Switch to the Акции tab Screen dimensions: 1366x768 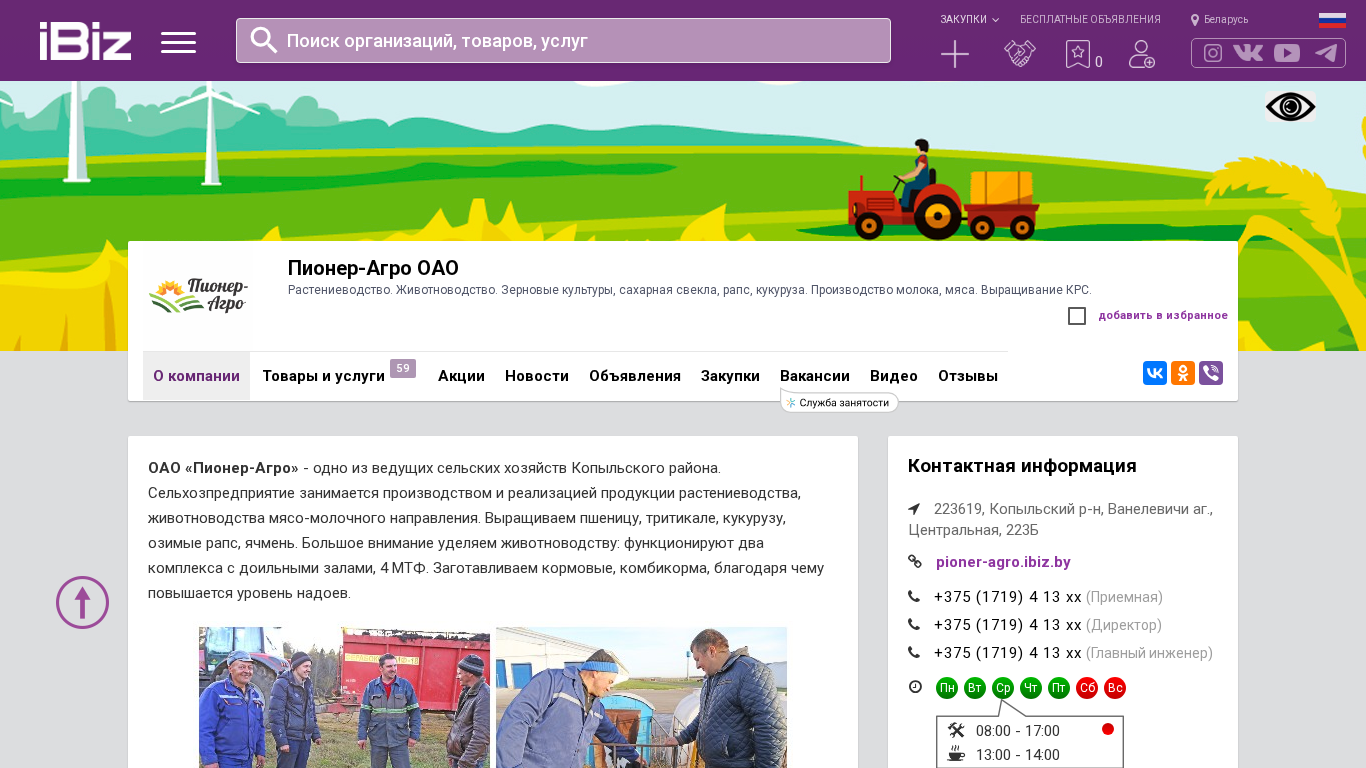coord(461,376)
